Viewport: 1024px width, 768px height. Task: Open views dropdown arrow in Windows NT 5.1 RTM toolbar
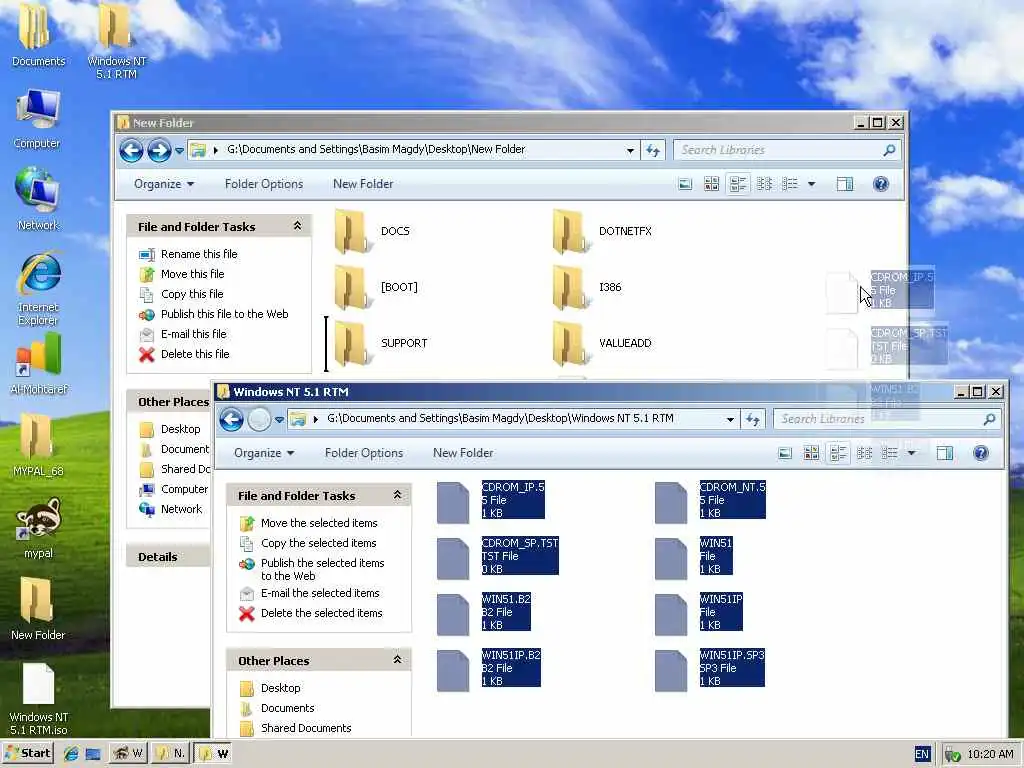click(x=911, y=453)
